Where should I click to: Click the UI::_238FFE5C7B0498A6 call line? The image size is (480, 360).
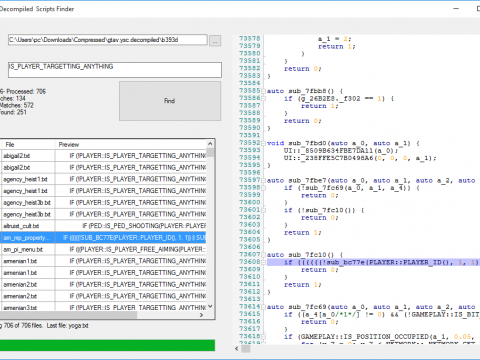click(x=360, y=158)
